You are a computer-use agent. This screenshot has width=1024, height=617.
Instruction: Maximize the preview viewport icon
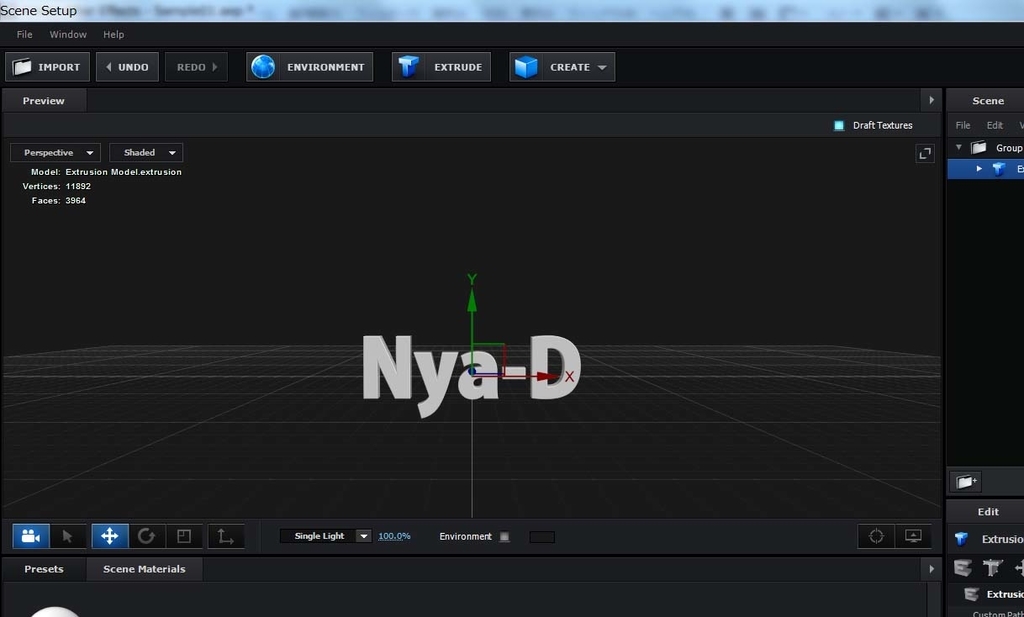[925, 153]
